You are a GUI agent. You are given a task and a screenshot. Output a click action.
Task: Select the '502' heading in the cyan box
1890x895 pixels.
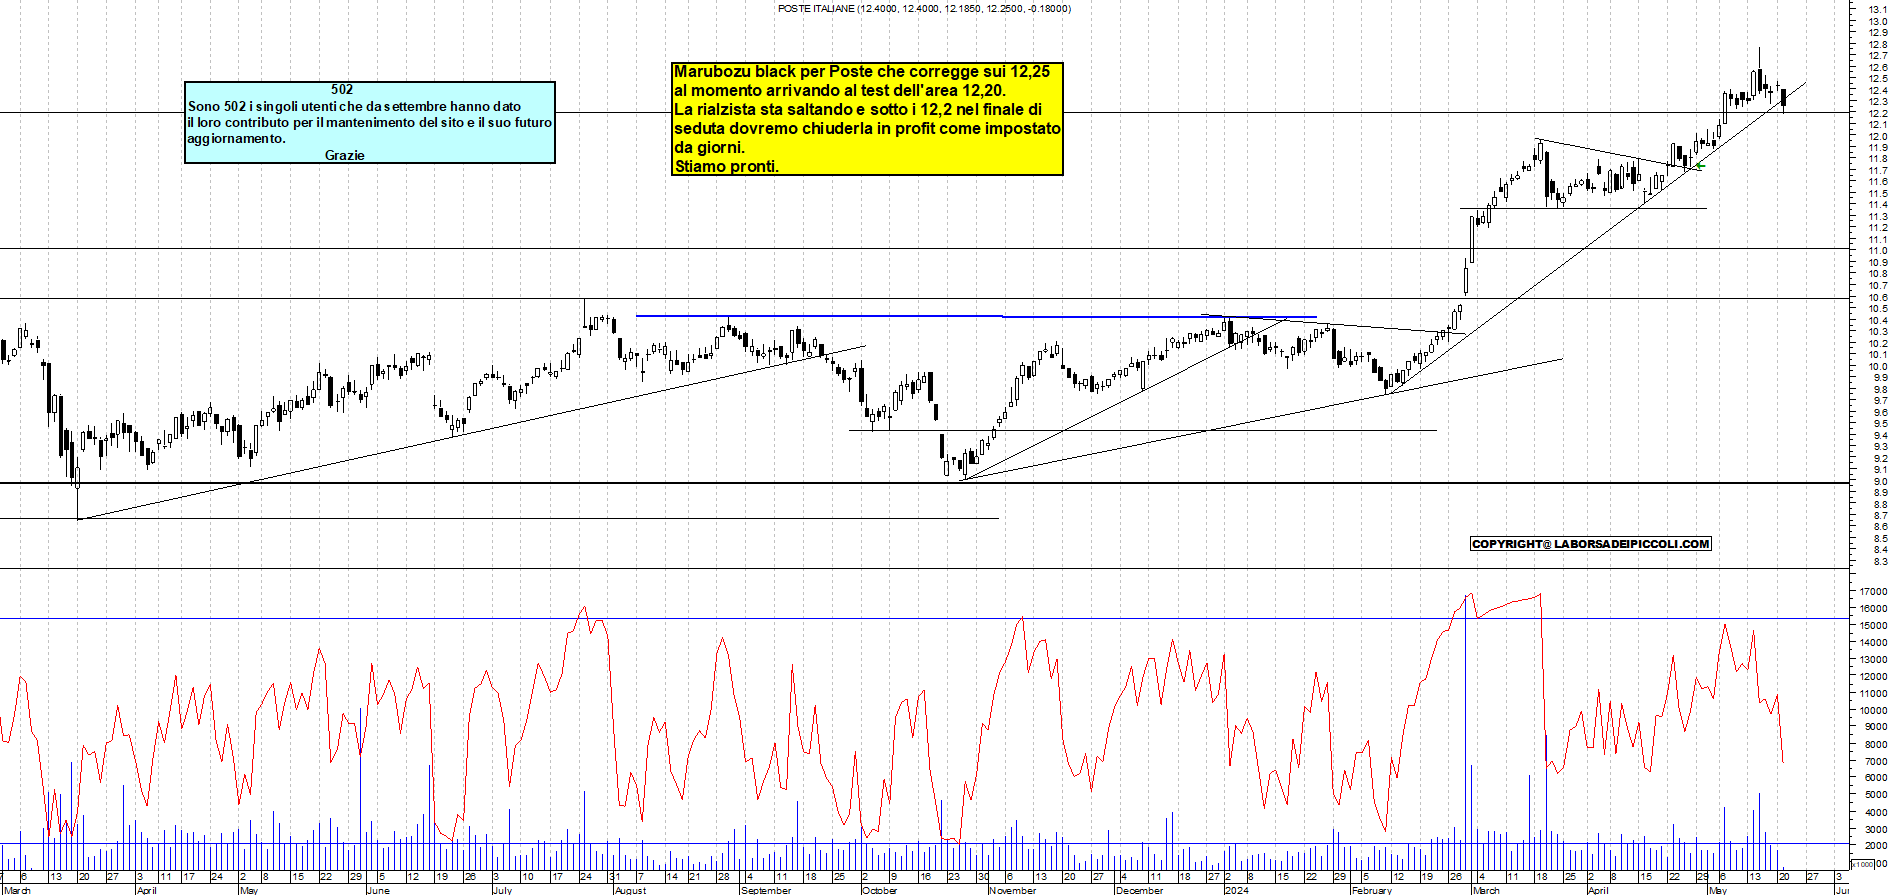point(342,89)
